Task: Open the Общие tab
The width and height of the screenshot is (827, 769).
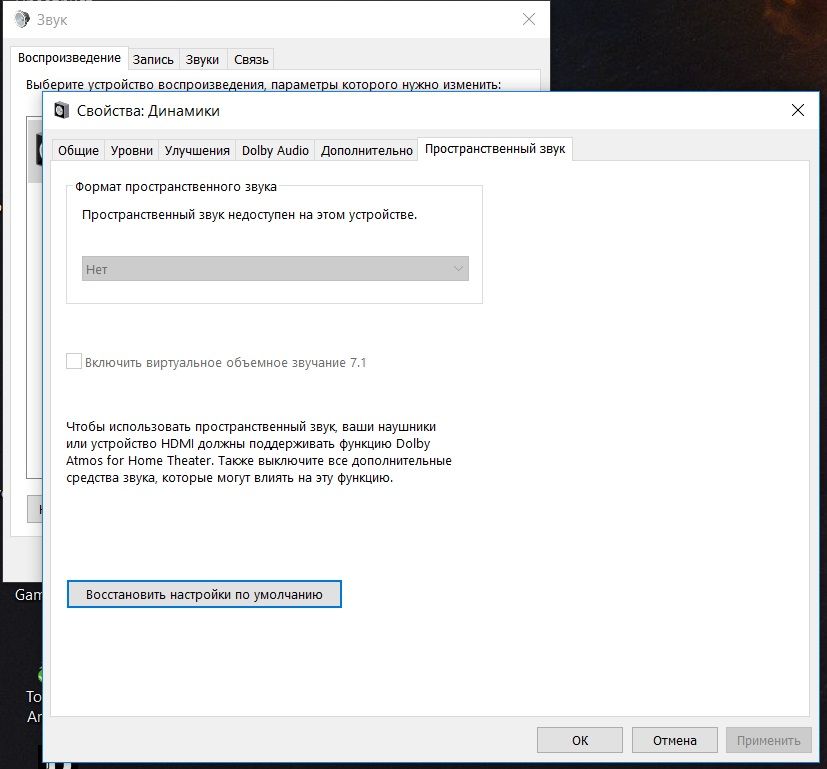Action: coord(78,150)
